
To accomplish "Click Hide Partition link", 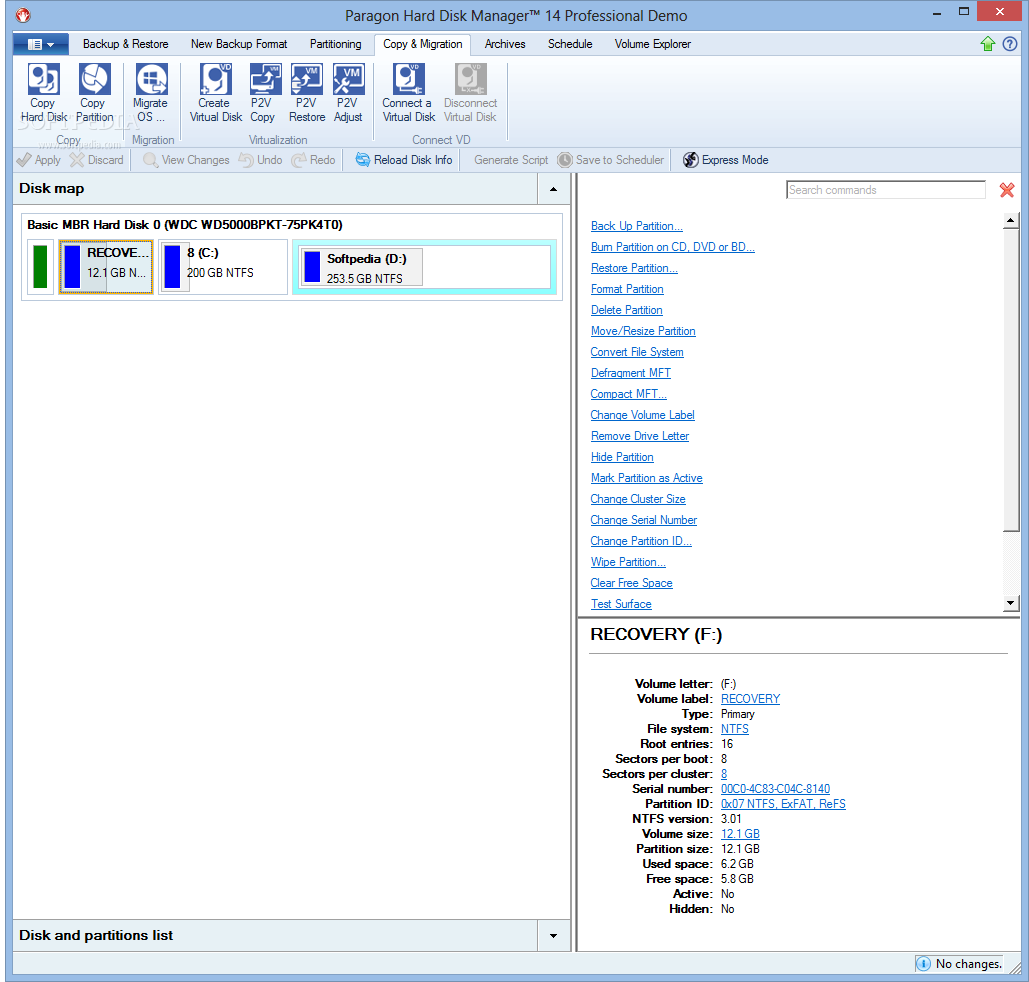I will pyautogui.click(x=622, y=457).
